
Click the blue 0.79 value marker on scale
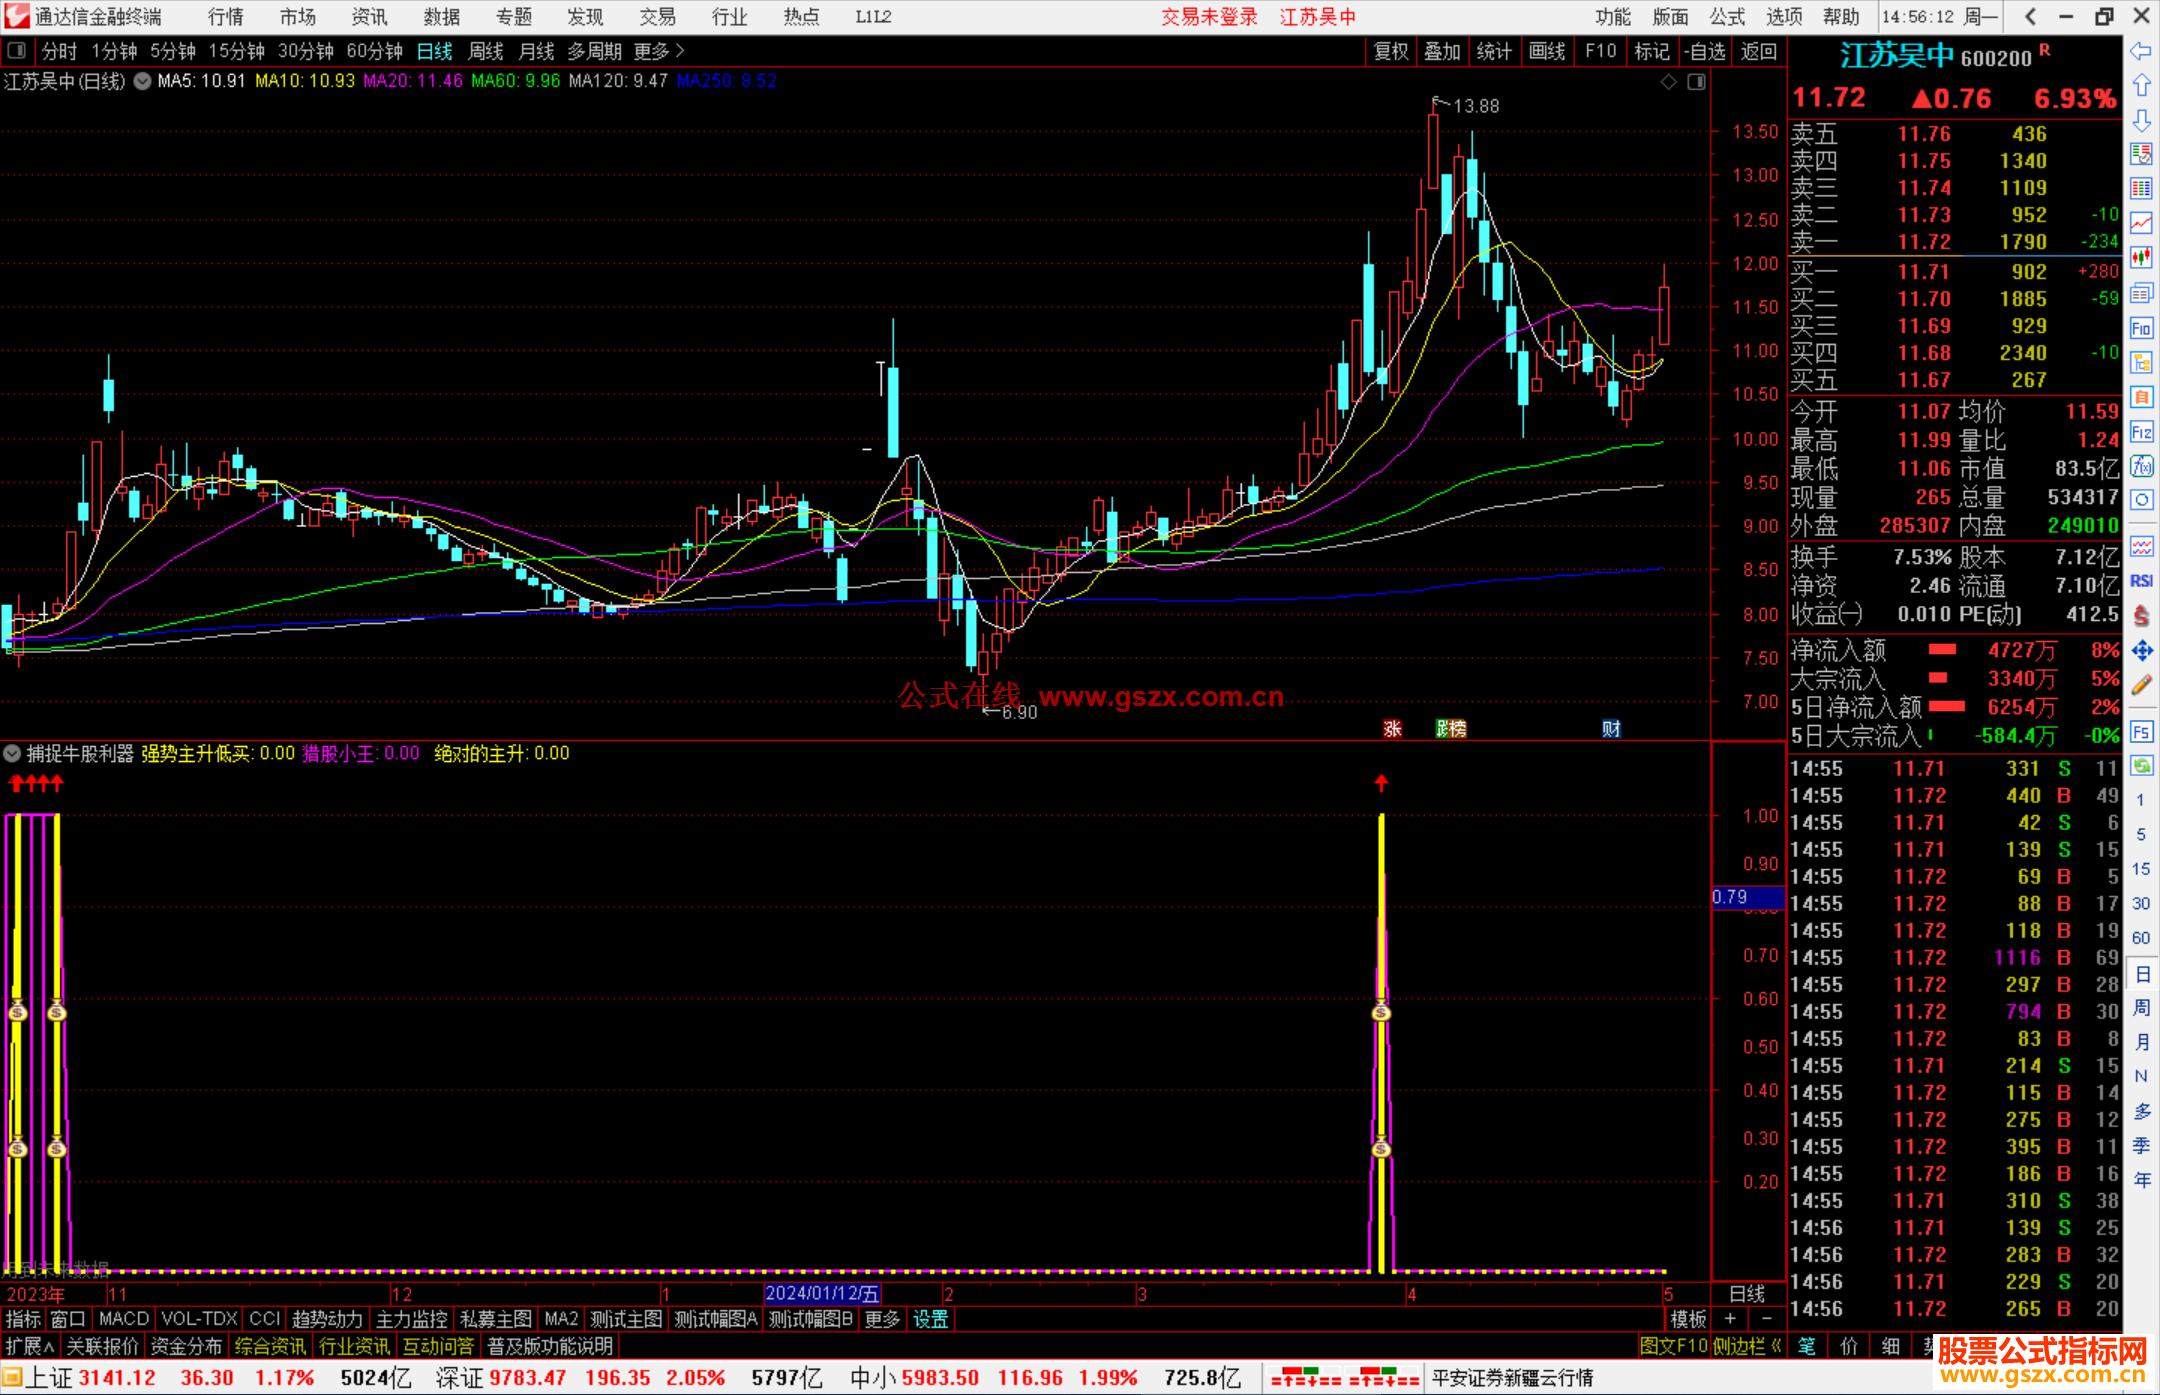pyautogui.click(x=1745, y=897)
